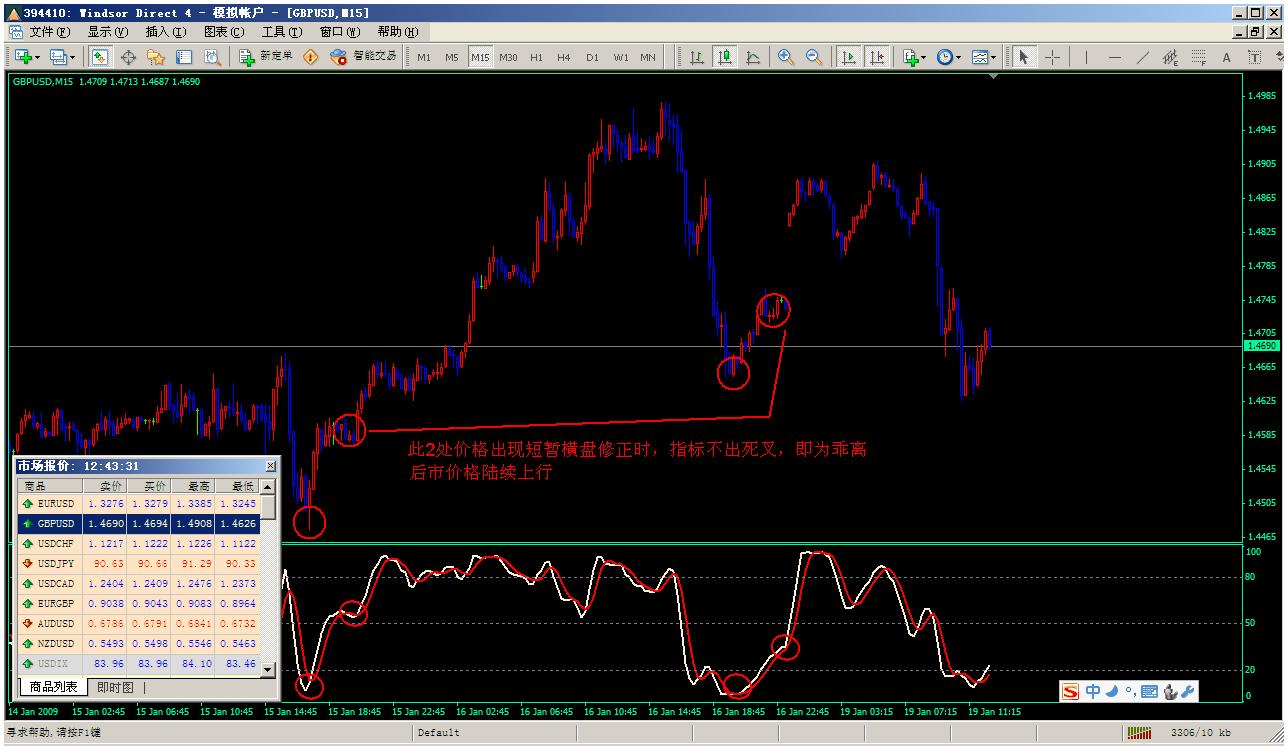Click the zoom in magnifier icon
This screenshot has height=746, width=1288.
pos(784,57)
